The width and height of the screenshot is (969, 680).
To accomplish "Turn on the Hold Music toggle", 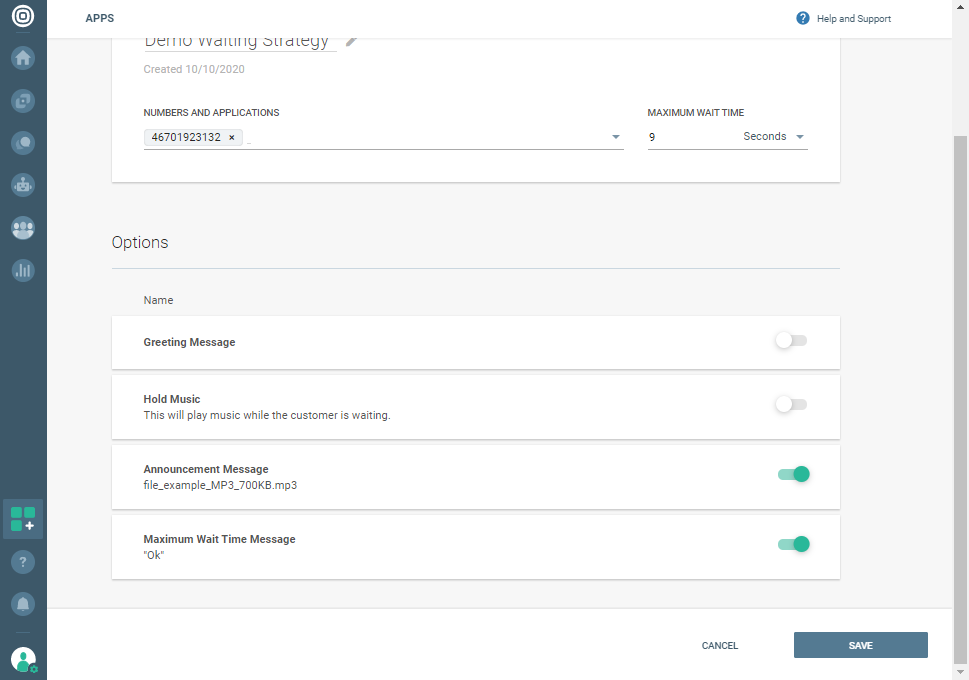I will coord(791,405).
